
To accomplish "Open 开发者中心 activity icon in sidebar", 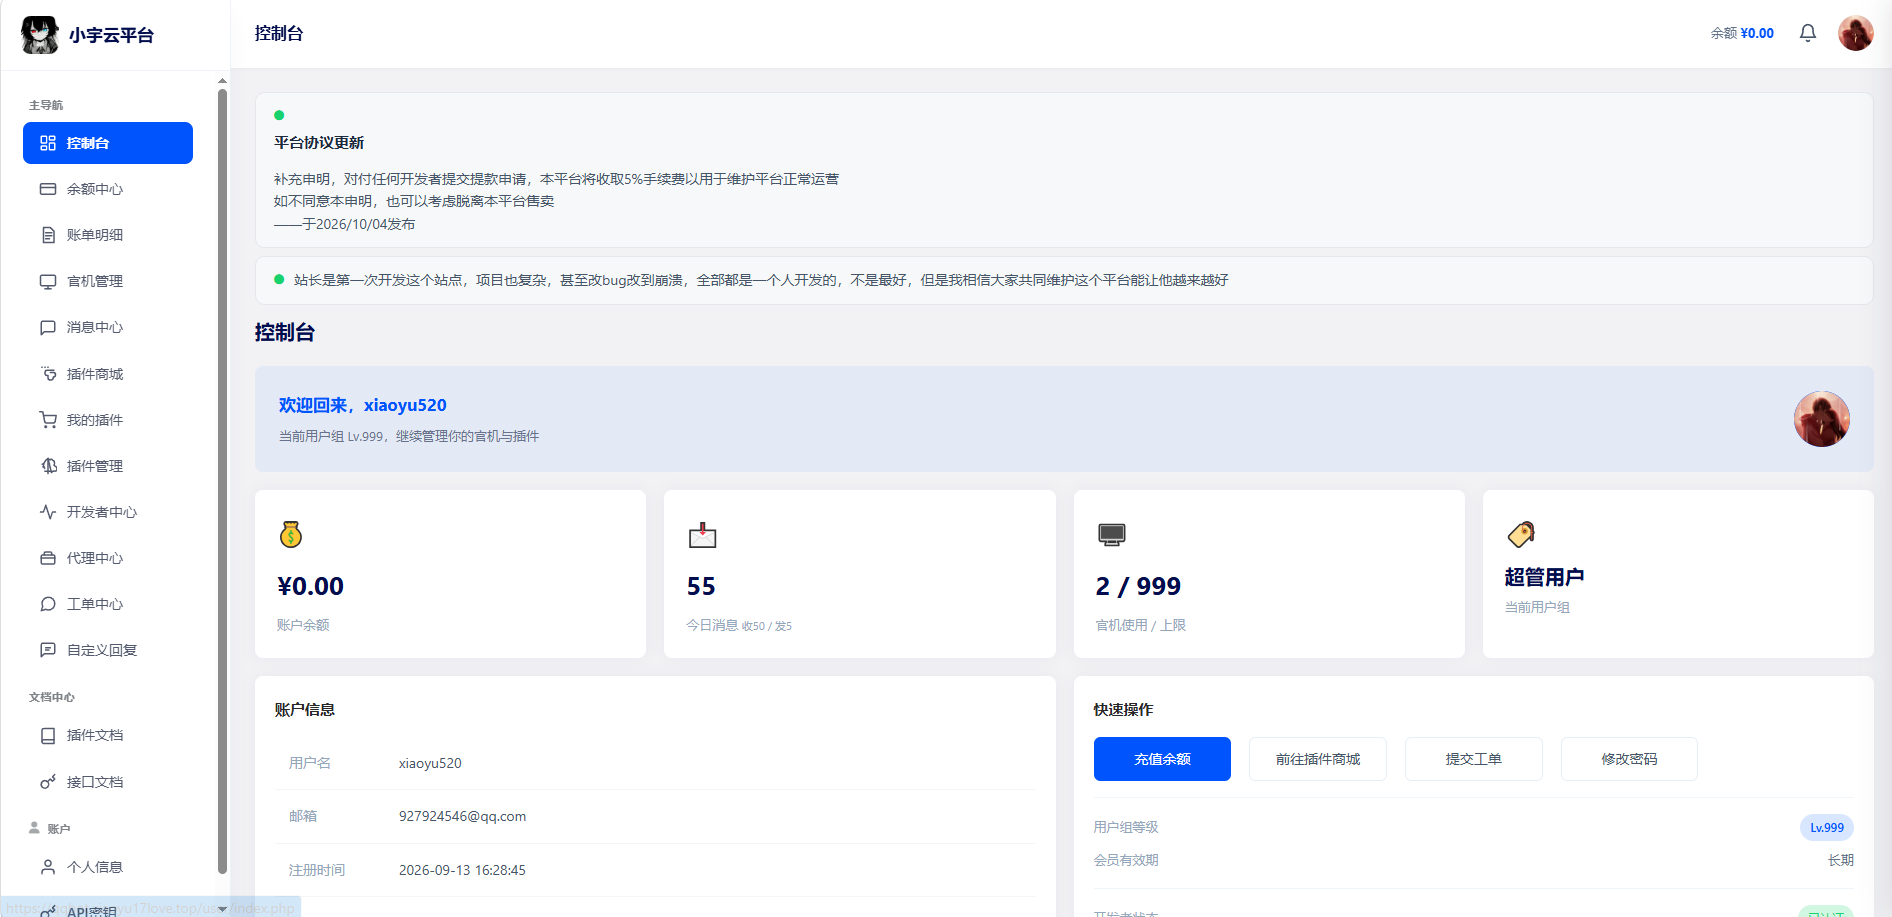I will point(48,512).
